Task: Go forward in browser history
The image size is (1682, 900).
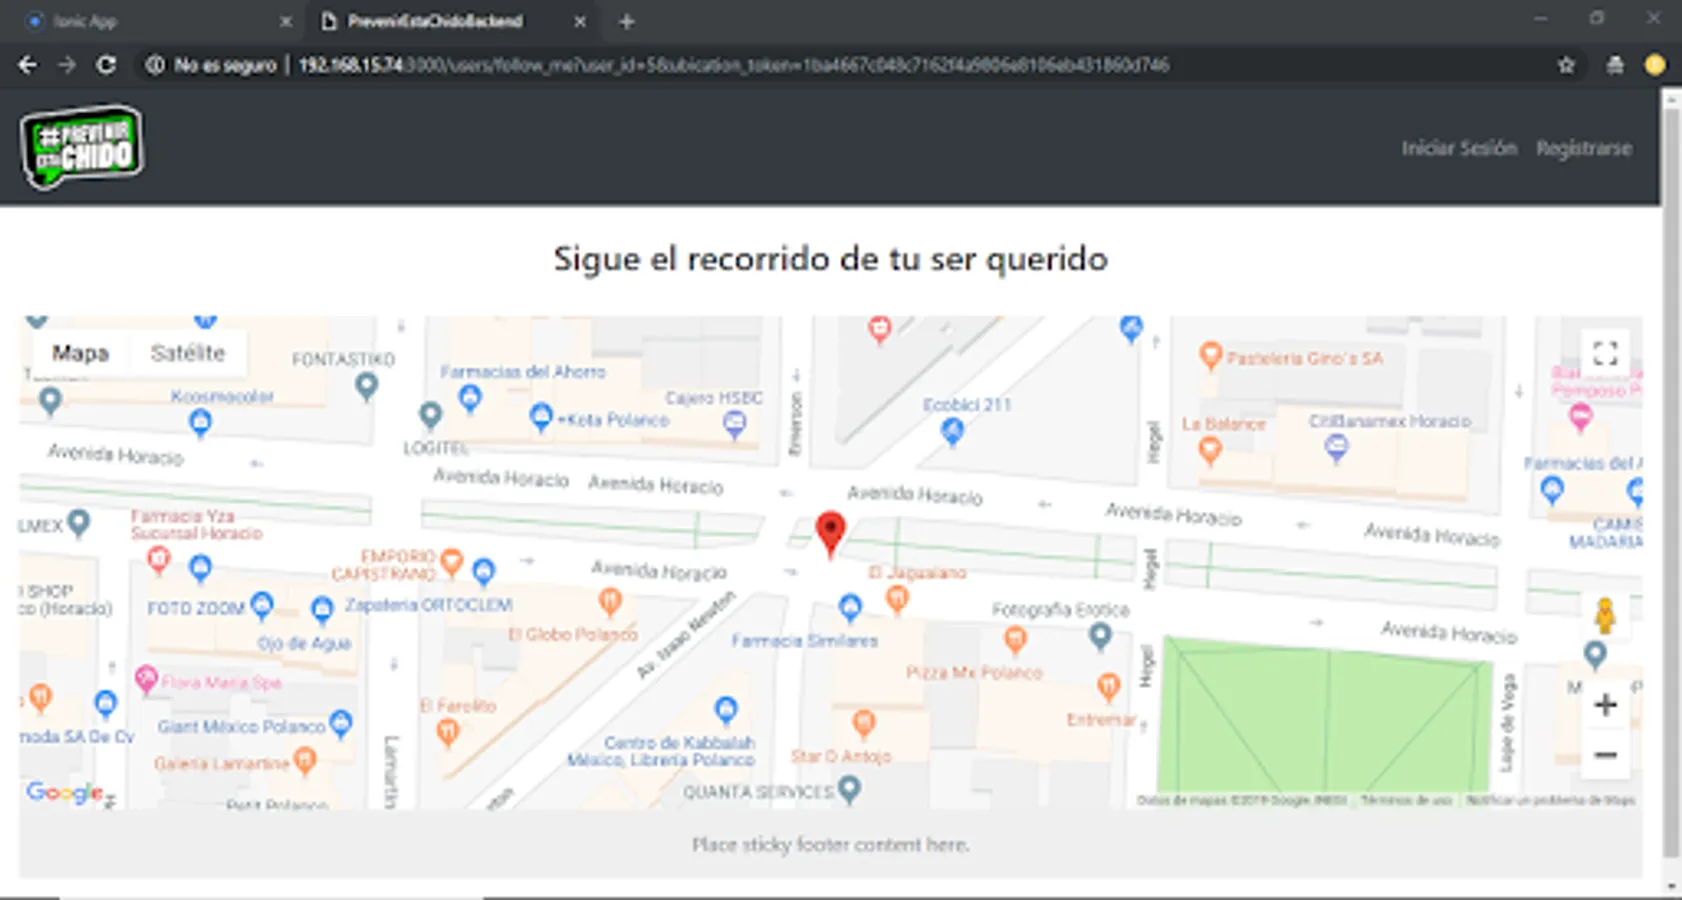Action: click(66, 65)
